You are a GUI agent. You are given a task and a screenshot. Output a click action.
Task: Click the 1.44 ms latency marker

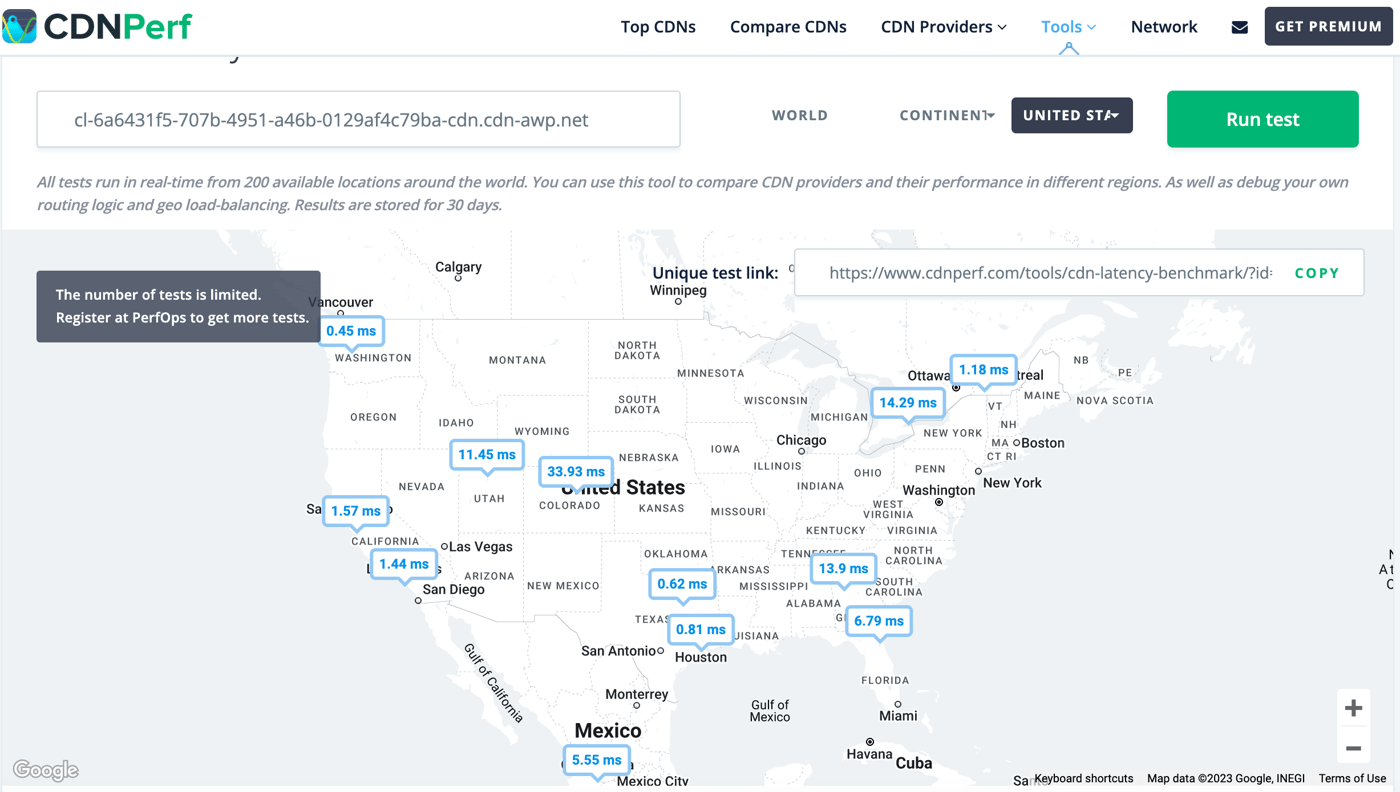(x=404, y=564)
